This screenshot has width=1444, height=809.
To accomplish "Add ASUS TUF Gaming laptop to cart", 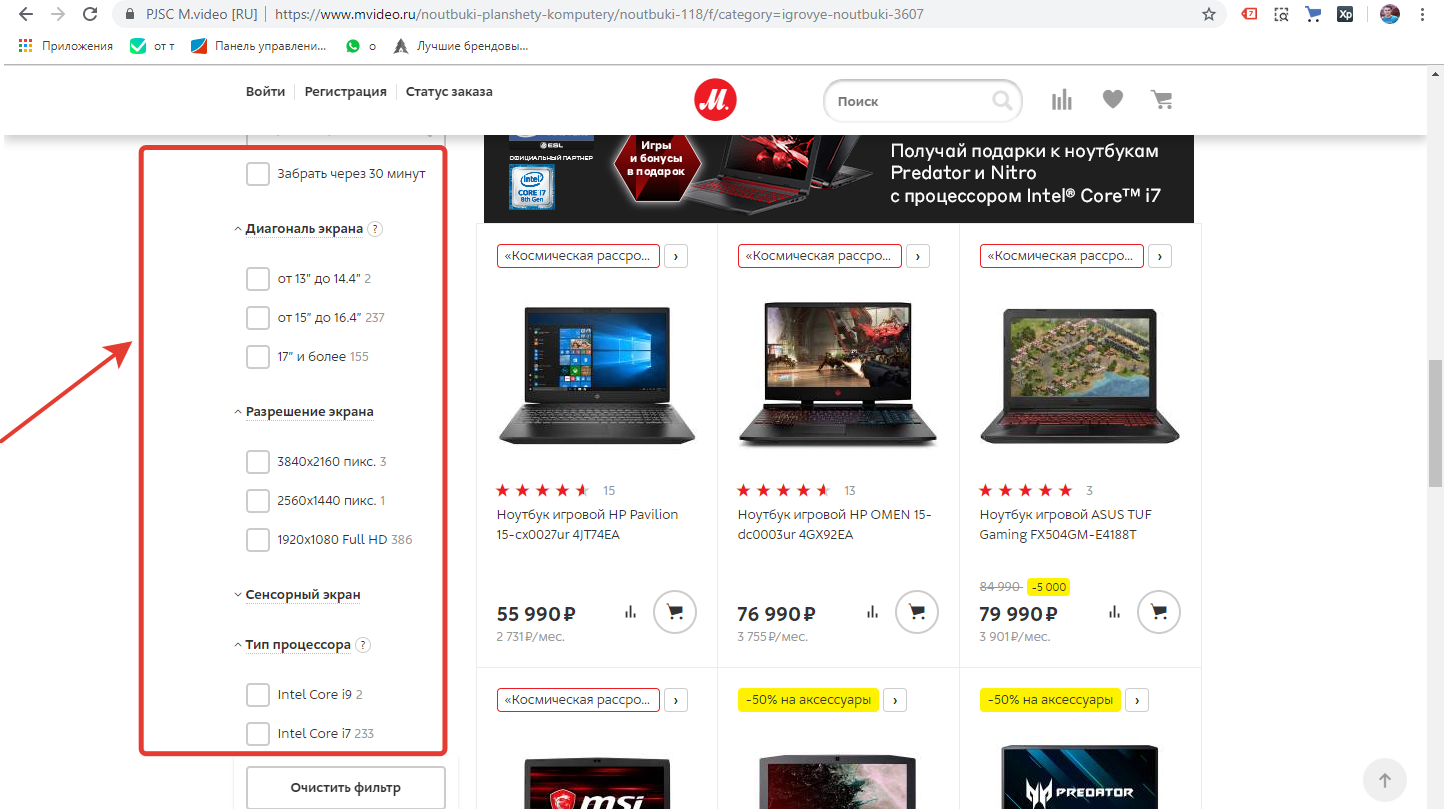I will 1159,612.
